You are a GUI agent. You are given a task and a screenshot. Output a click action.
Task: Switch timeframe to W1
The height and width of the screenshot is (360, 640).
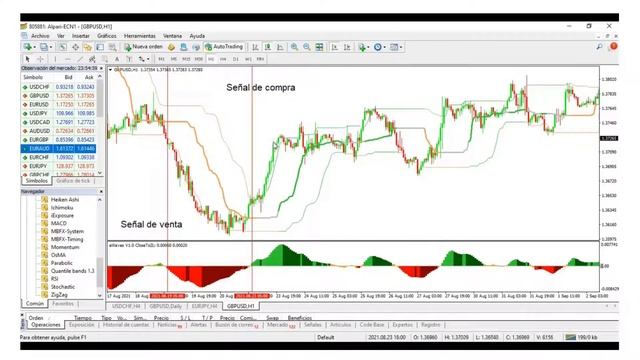click(248, 59)
